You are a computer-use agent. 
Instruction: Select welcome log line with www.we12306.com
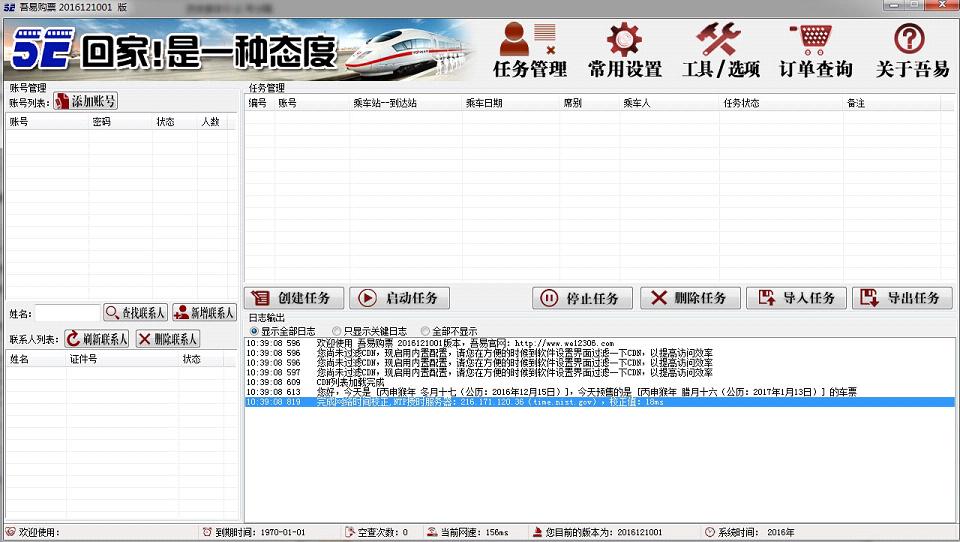tap(599, 344)
